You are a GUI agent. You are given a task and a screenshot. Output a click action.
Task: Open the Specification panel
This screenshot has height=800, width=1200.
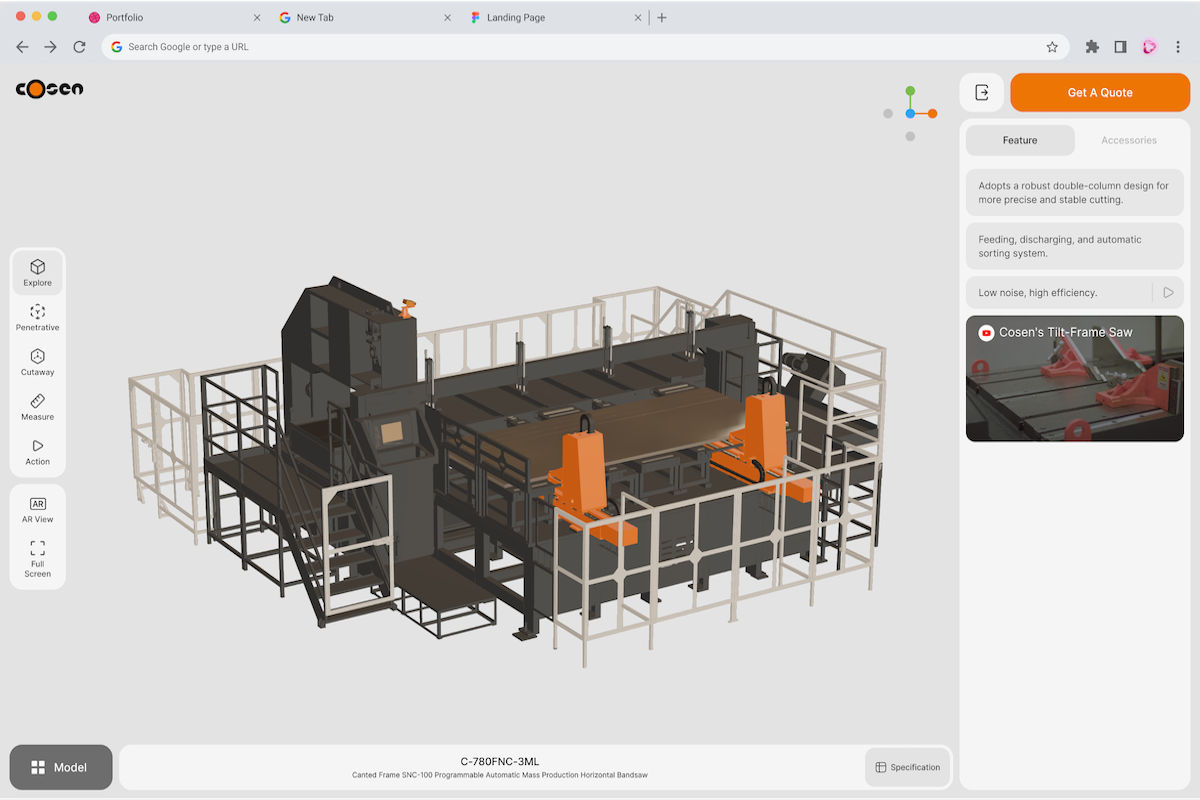coord(907,767)
